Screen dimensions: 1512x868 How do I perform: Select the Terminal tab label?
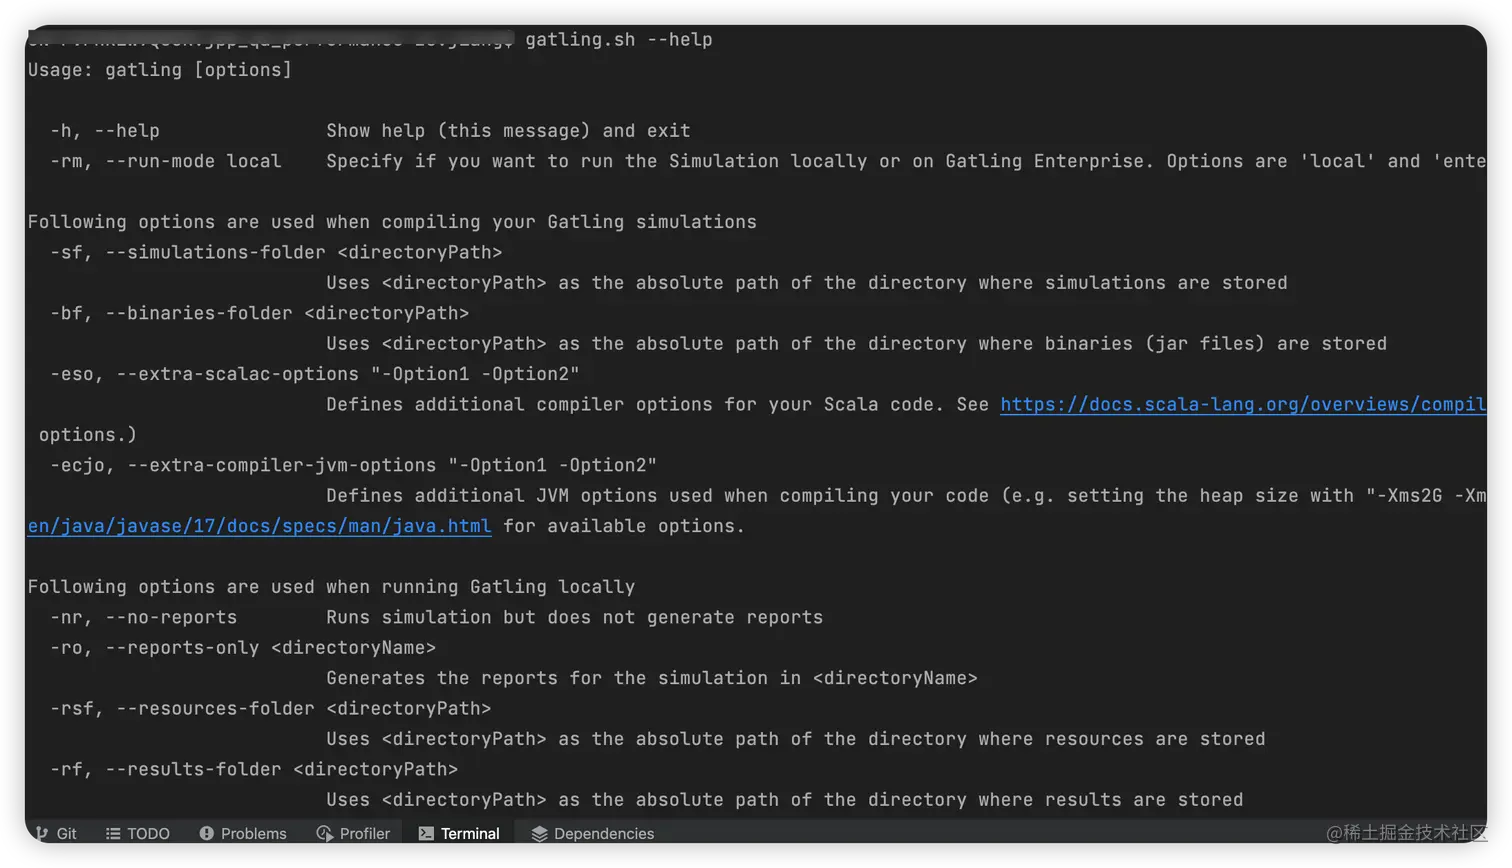click(470, 833)
